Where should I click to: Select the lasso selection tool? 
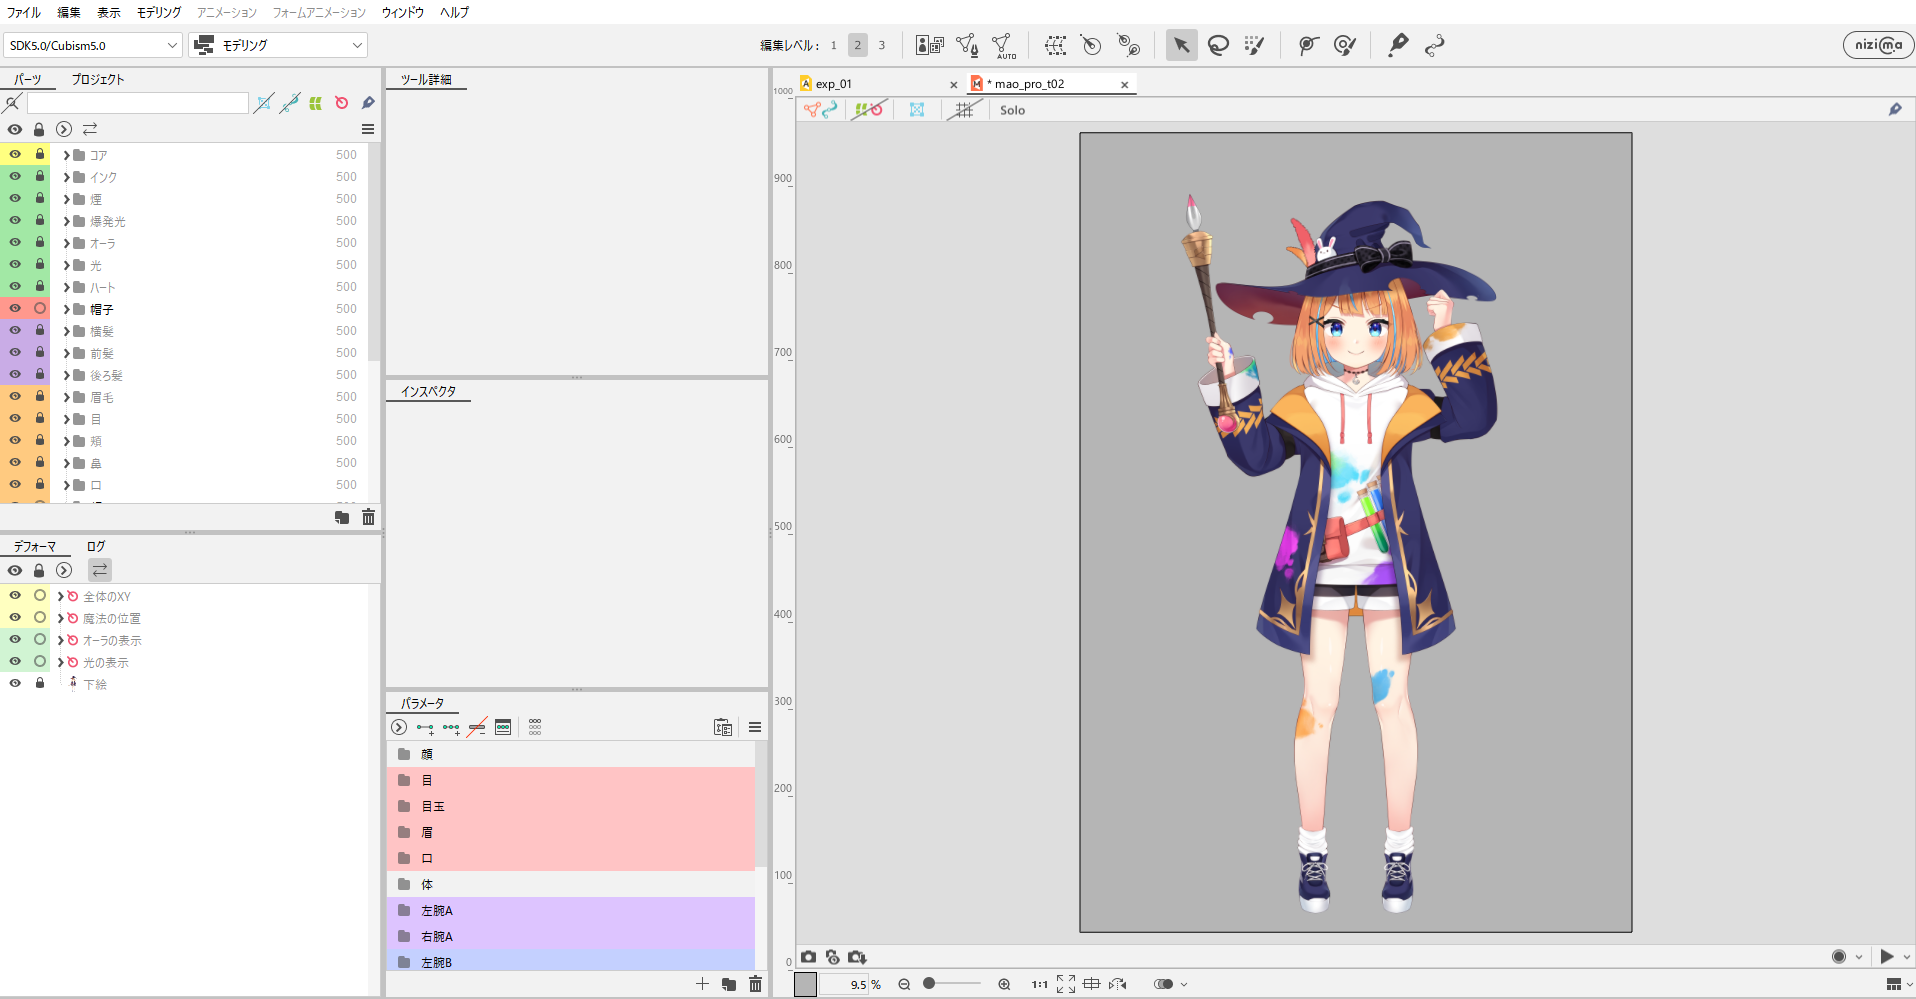(1218, 45)
